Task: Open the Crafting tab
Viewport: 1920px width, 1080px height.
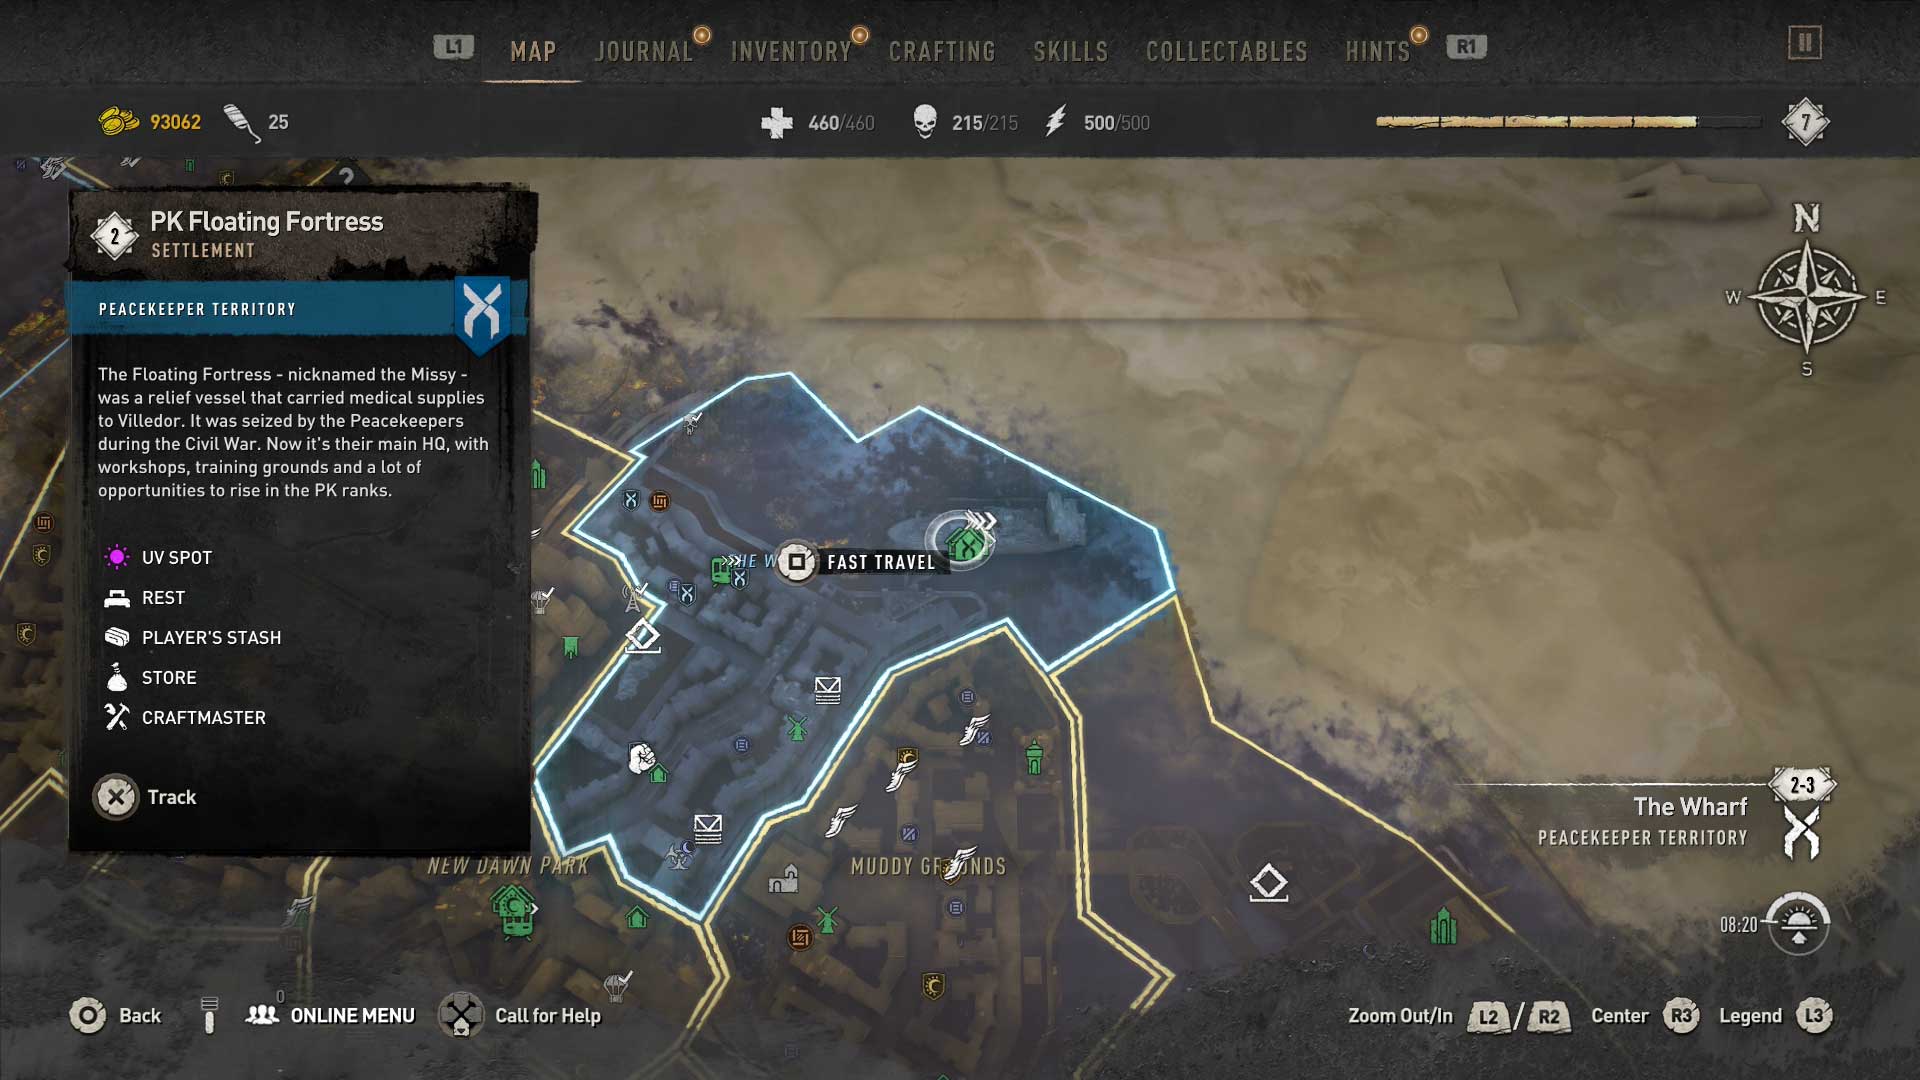Action: tap(942, 51)
